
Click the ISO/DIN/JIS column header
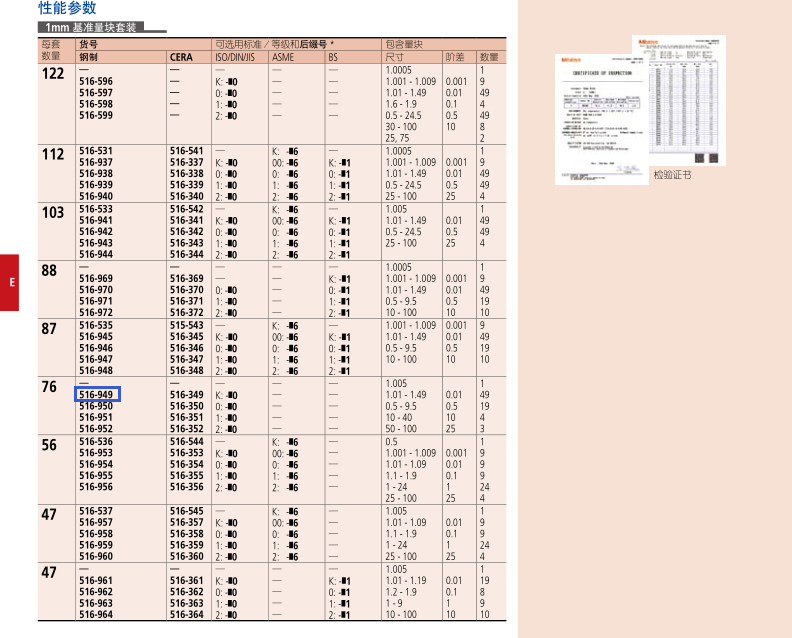point(235,57)
